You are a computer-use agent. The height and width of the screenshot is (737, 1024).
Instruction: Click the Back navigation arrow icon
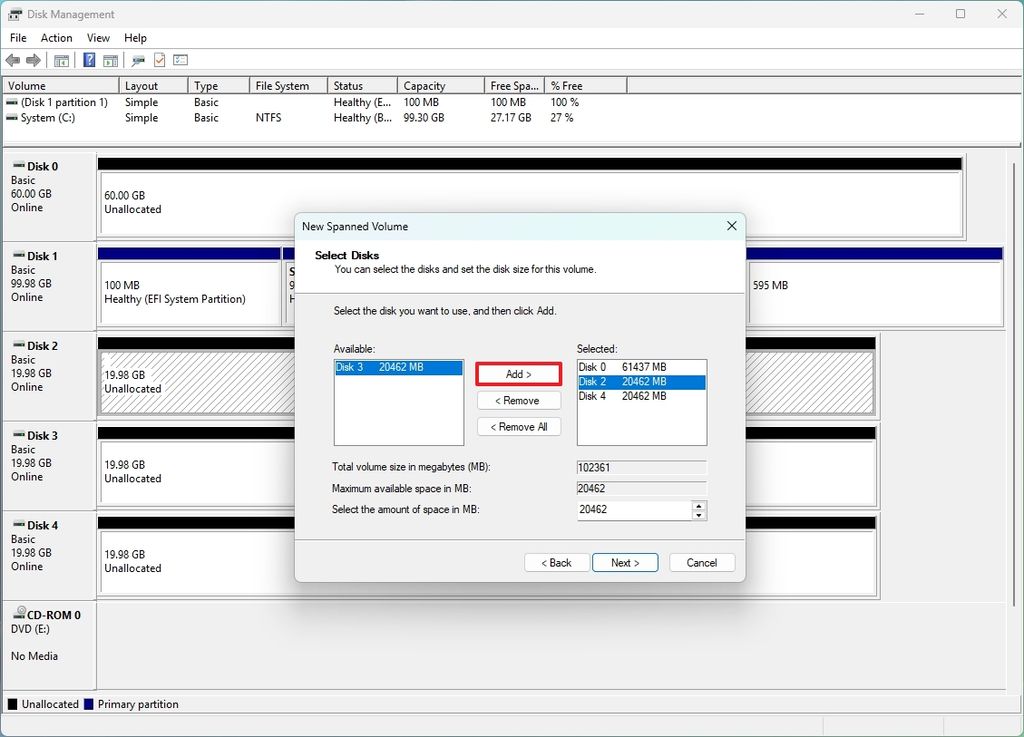click(x=13, y=59)
